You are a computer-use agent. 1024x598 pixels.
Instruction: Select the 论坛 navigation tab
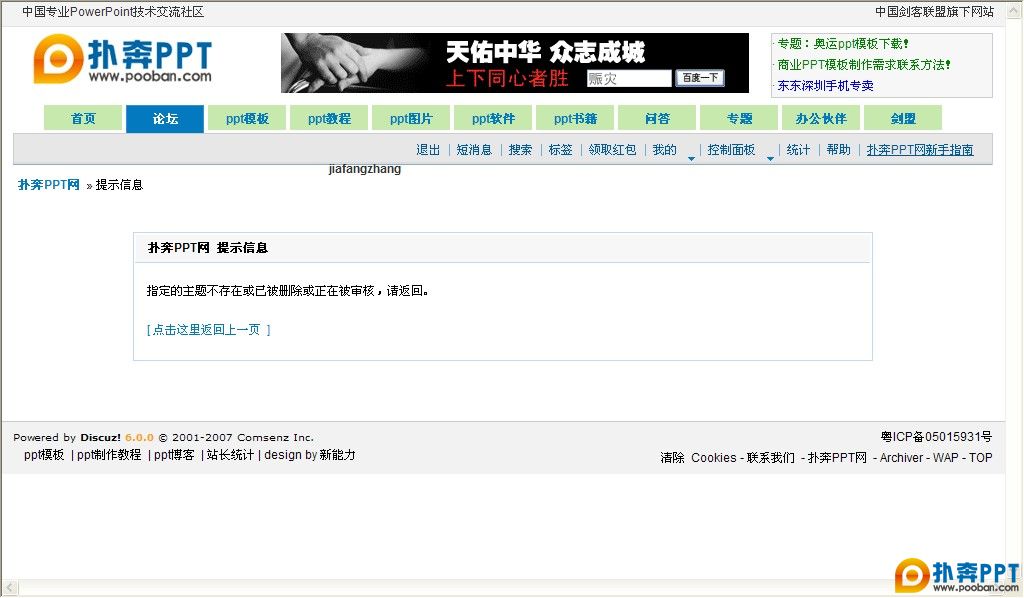(x=165, y=118)
